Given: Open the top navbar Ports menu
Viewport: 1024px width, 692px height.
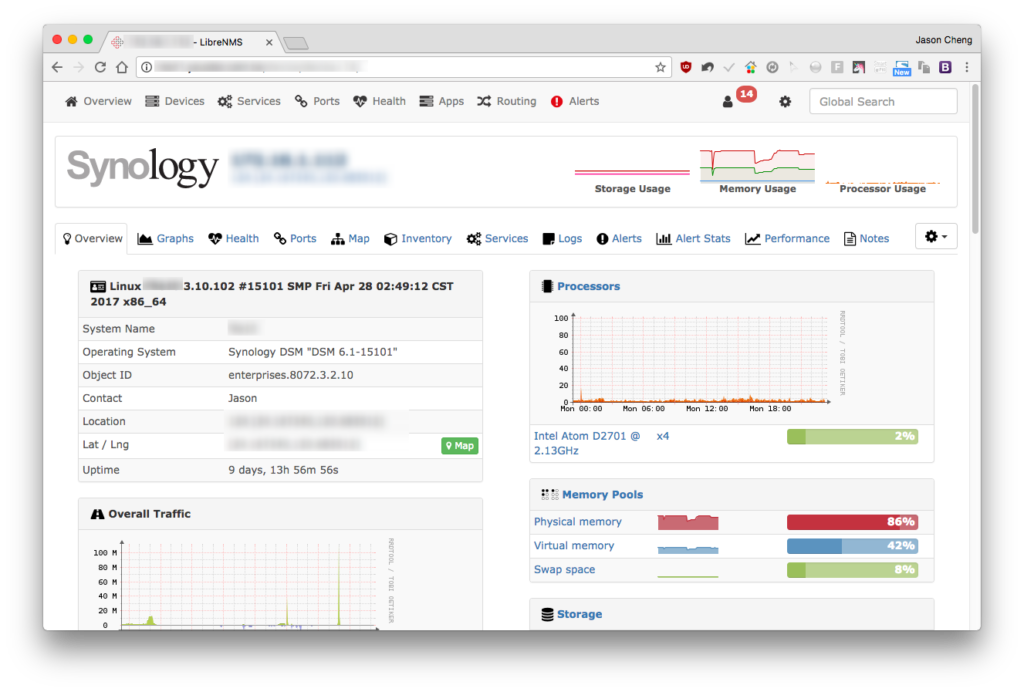Looking at the screenshot, I should [317, 101].
